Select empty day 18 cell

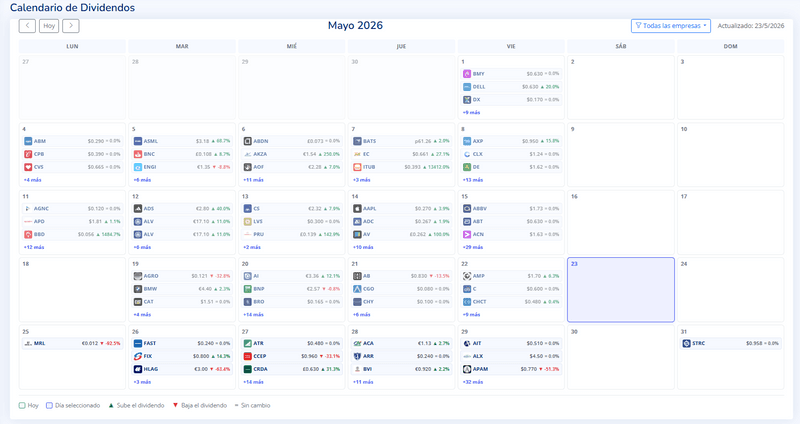(72, 290)
